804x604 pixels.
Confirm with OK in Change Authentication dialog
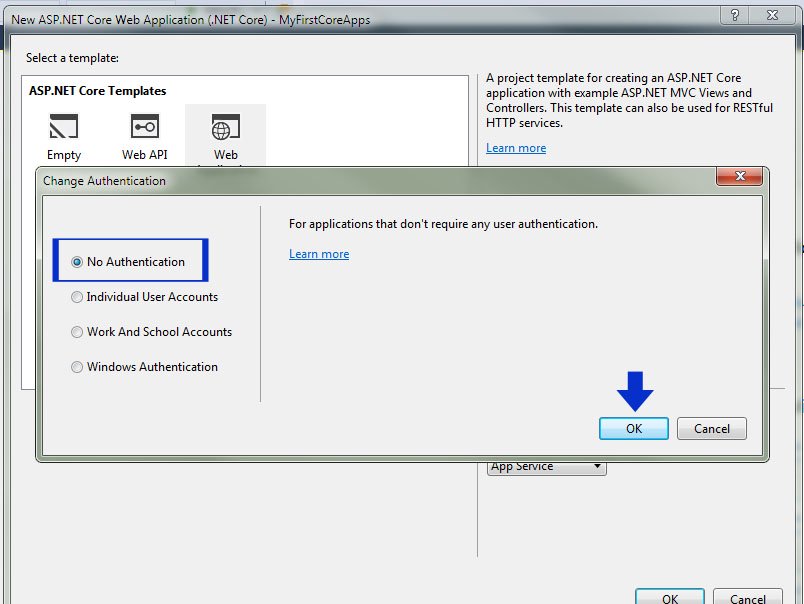point(634,429)
